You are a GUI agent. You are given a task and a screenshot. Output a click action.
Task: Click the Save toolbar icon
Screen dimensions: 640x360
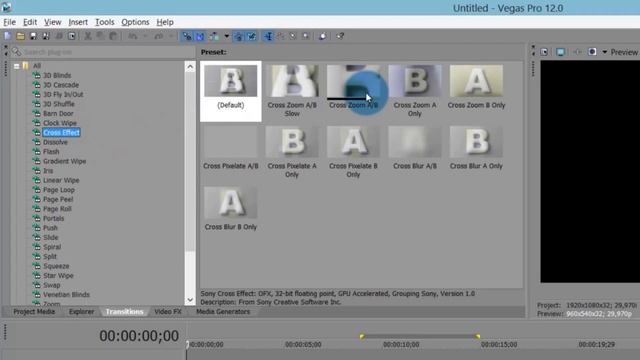[x=33, y=36]
